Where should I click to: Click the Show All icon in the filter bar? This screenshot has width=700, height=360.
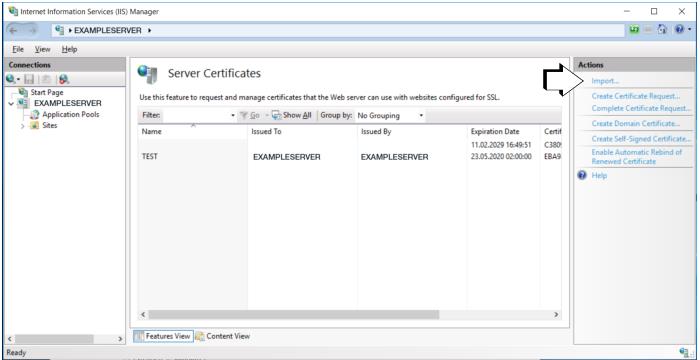tap(276, 115)
